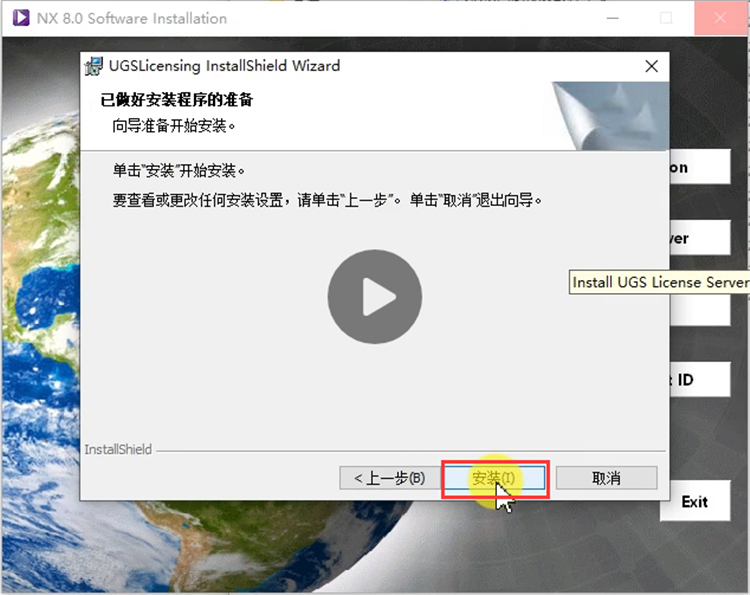The width and height of the screenshot is (750, 595).
Task: Close the UGSLicensing InstallShield Wizard dialog
Action: coord(651,66)
